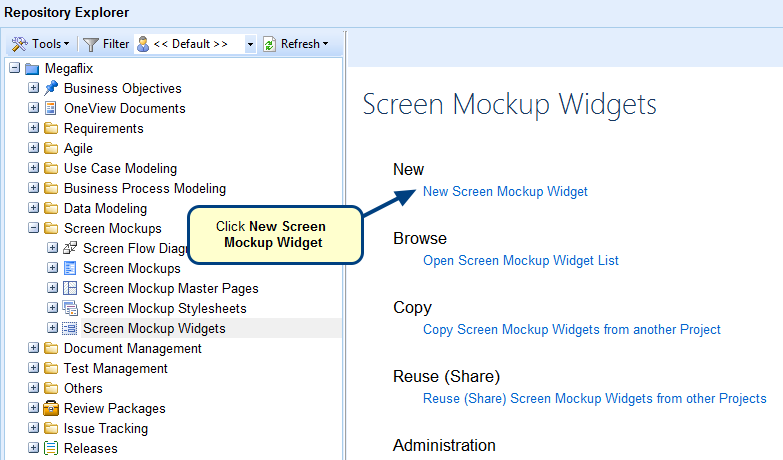This screenshot has width=783, height=460.
Task: Click Copy Screen Mockup Widgets from another Project
Action: [x=571, y=329]
